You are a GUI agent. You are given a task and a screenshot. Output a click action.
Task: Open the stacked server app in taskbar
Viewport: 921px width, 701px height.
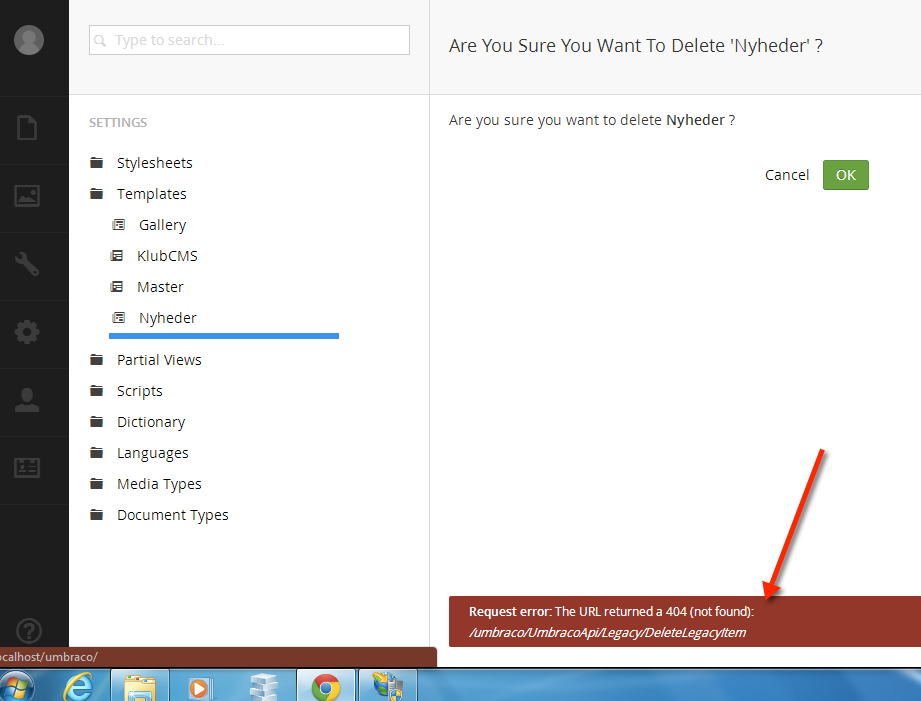pyautogui.click(x=263, y=686)
